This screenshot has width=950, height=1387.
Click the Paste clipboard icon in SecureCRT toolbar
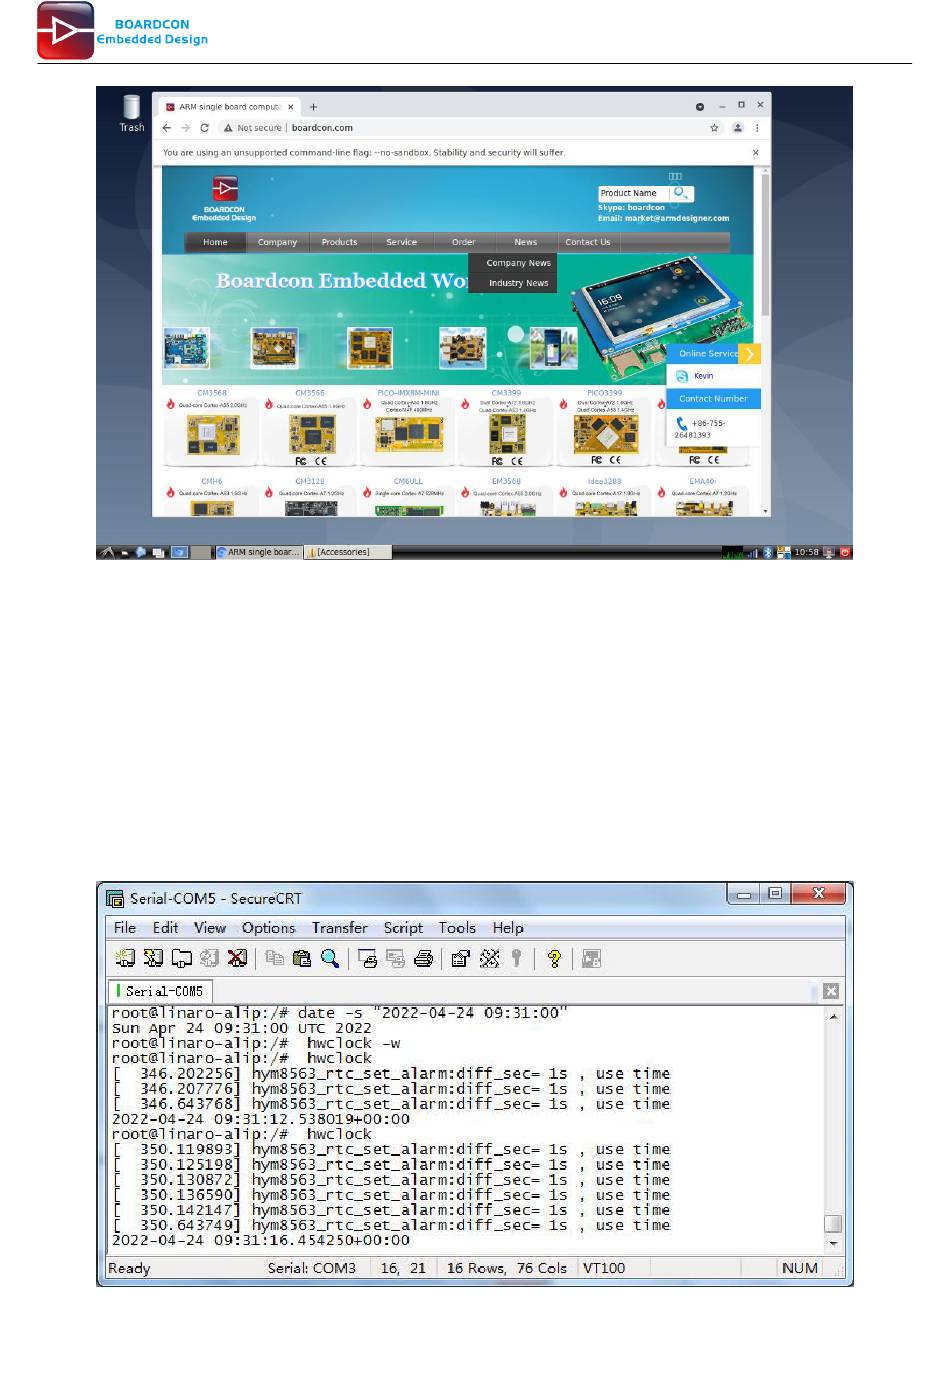[x=301, y=959]
